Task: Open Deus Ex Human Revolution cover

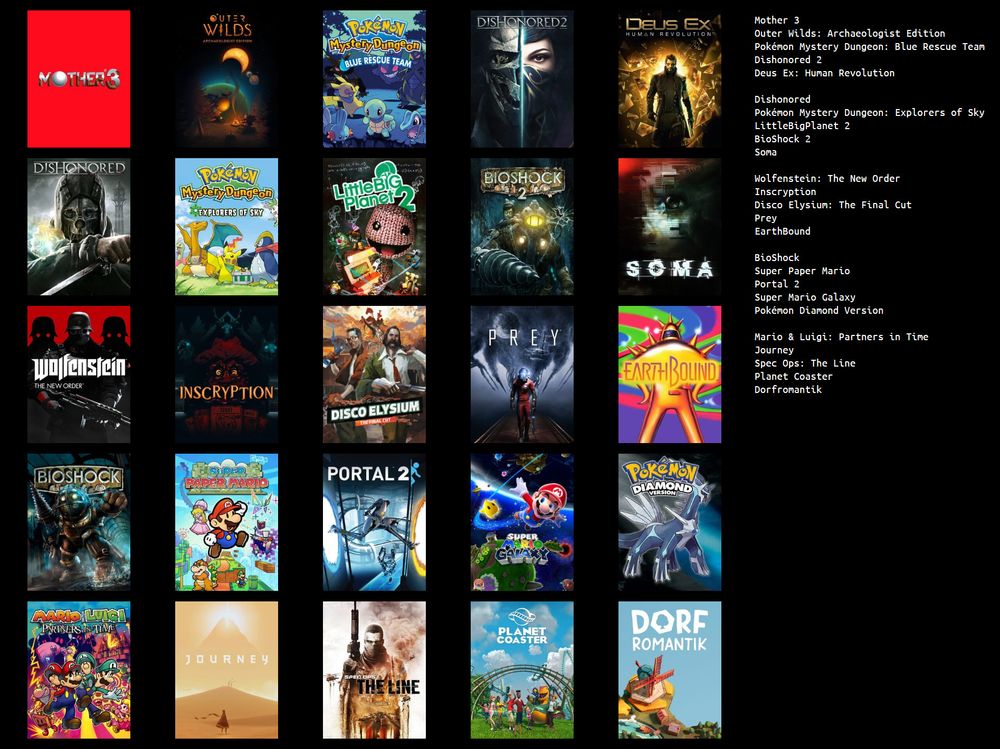Action: pos(670,78)
